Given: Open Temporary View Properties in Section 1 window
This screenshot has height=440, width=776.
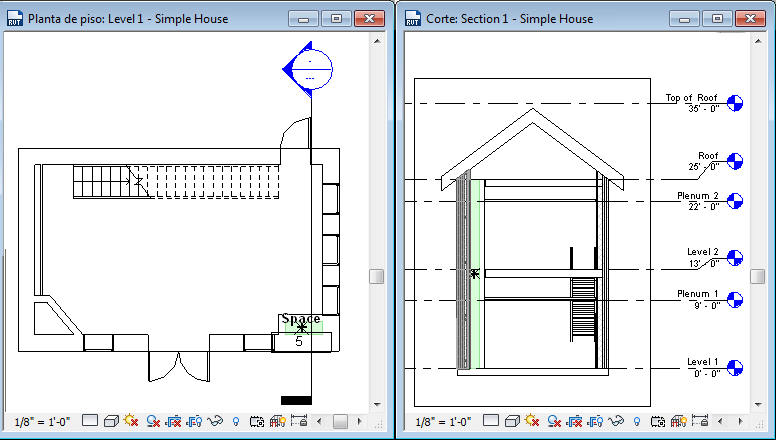Looking at the screenshot, I should point(658,422).
